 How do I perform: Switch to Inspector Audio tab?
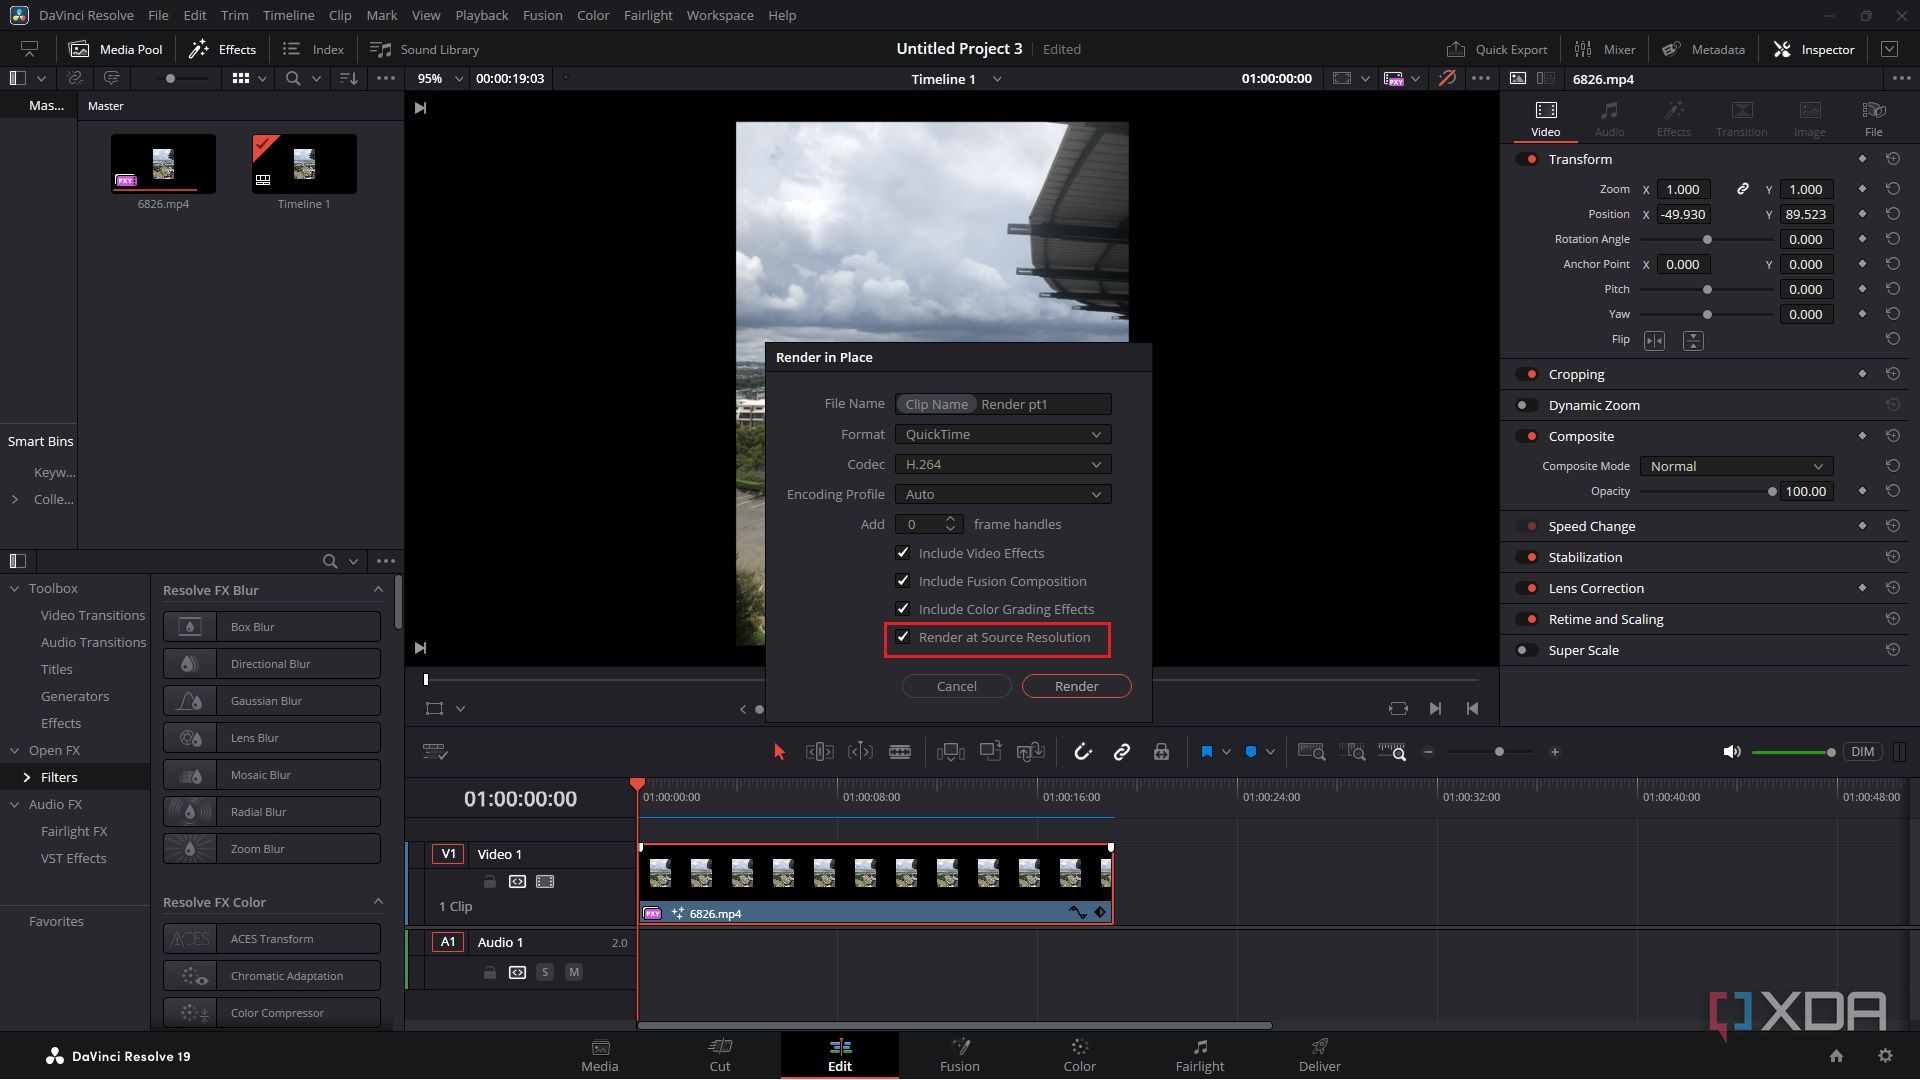pyautogui.click(x=1609, y=118)
